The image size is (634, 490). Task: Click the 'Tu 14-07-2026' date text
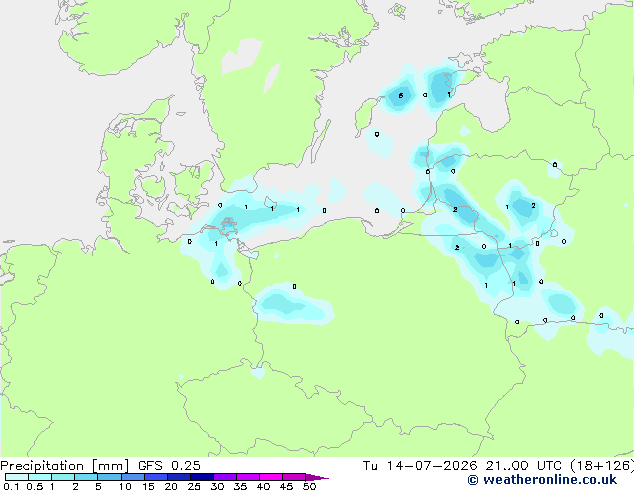(x=420, y=466)
